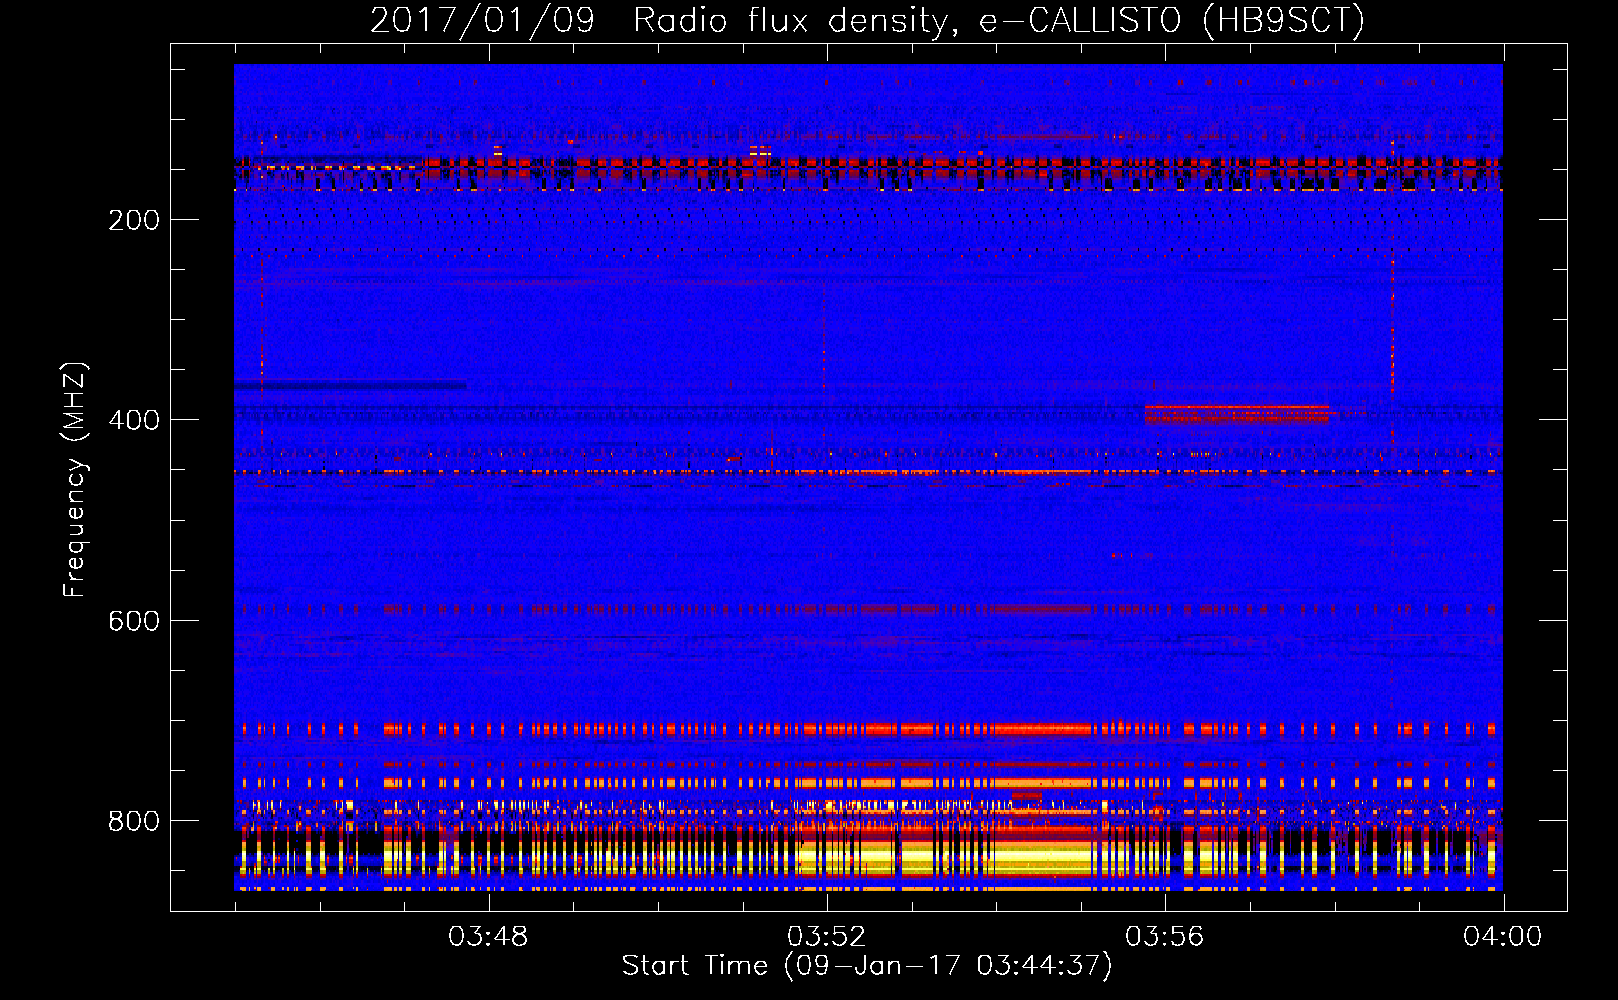Click the plot title '2017/01/09 Radio flux density'
The width and height of the screenshot is (1618, 1000).
(x=866, y=21)
